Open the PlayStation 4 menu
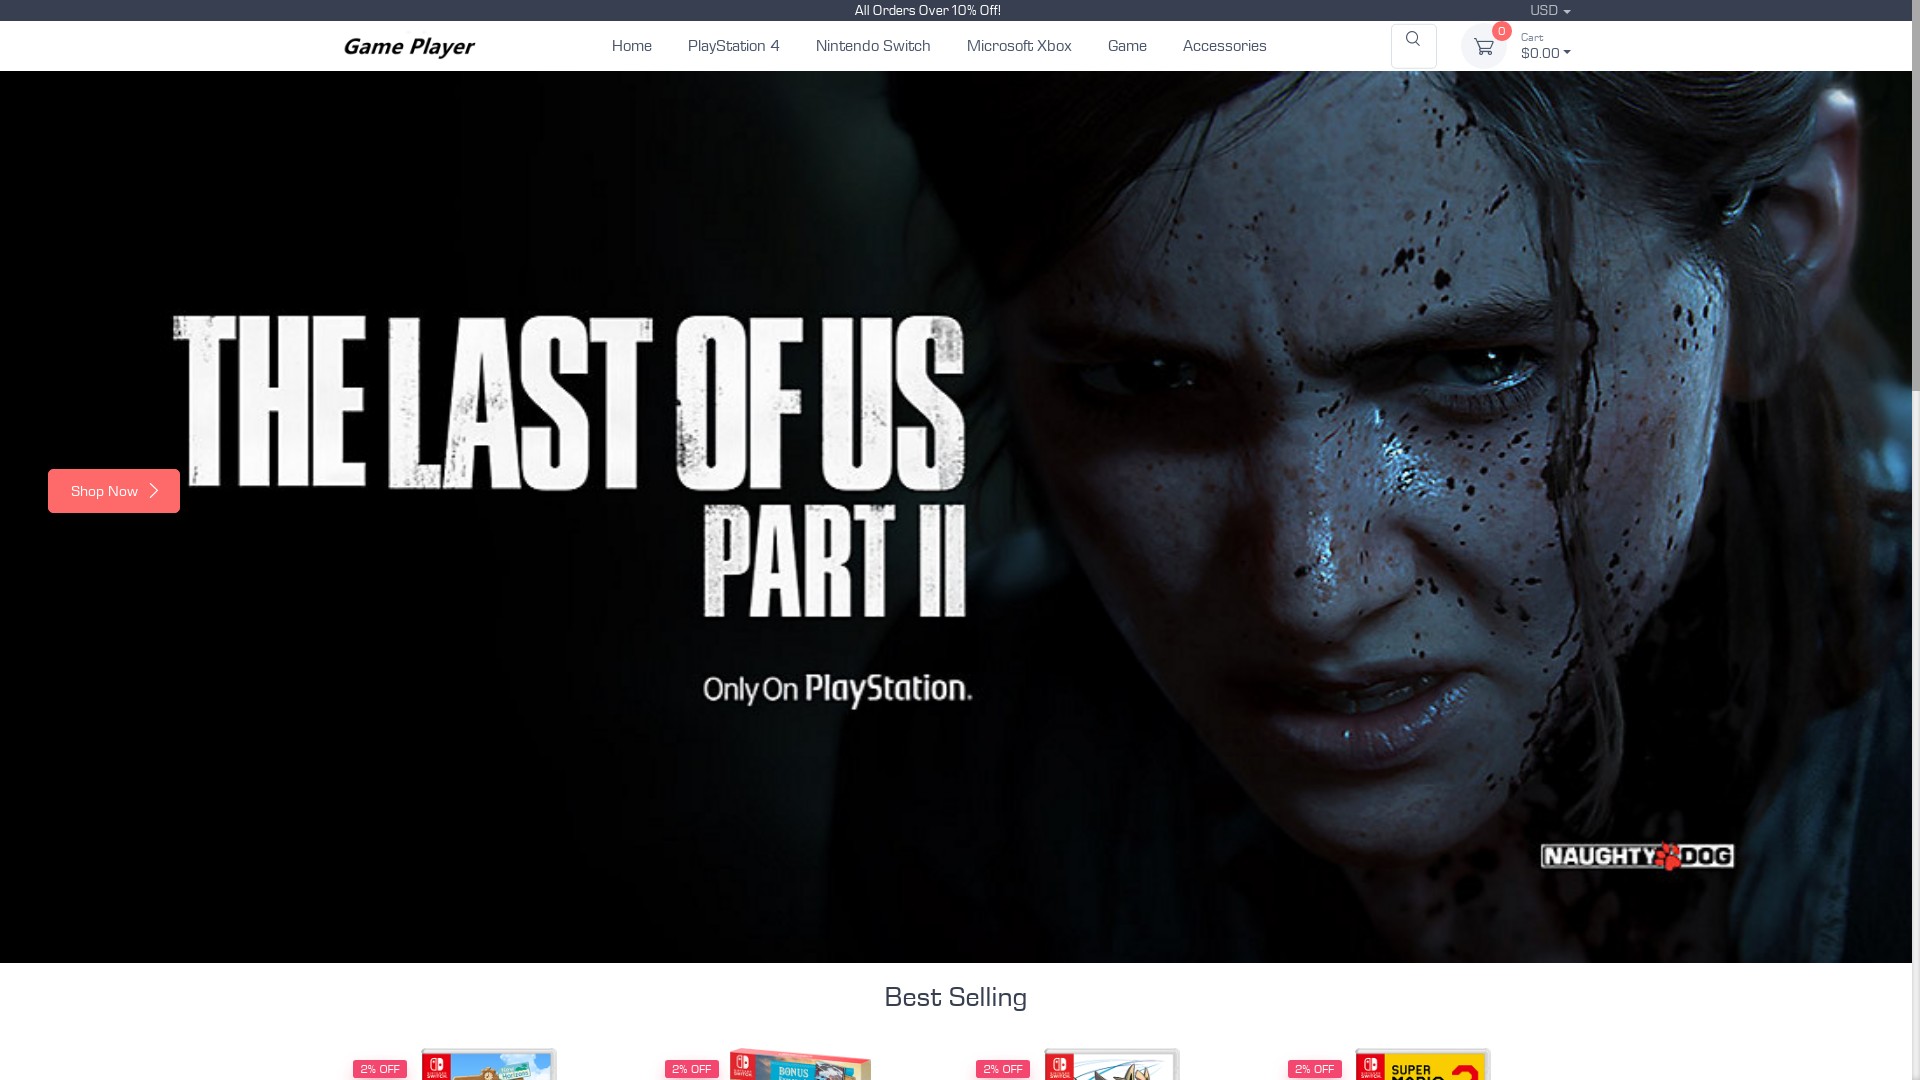Image resolution: width=1920 pixels, height=1080 pixels. point(733,46)
